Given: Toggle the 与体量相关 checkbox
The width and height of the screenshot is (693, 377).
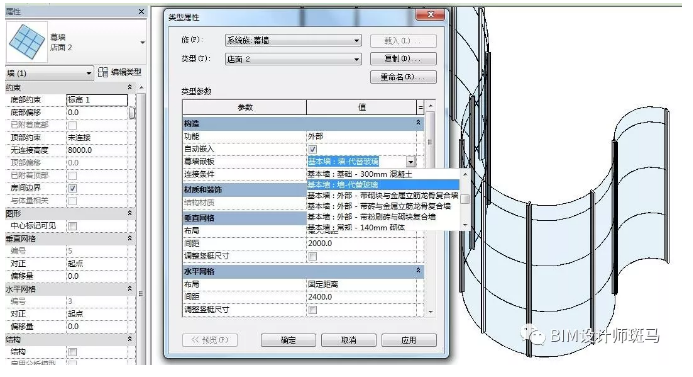Looking at the screenshot, I should 72,201.
